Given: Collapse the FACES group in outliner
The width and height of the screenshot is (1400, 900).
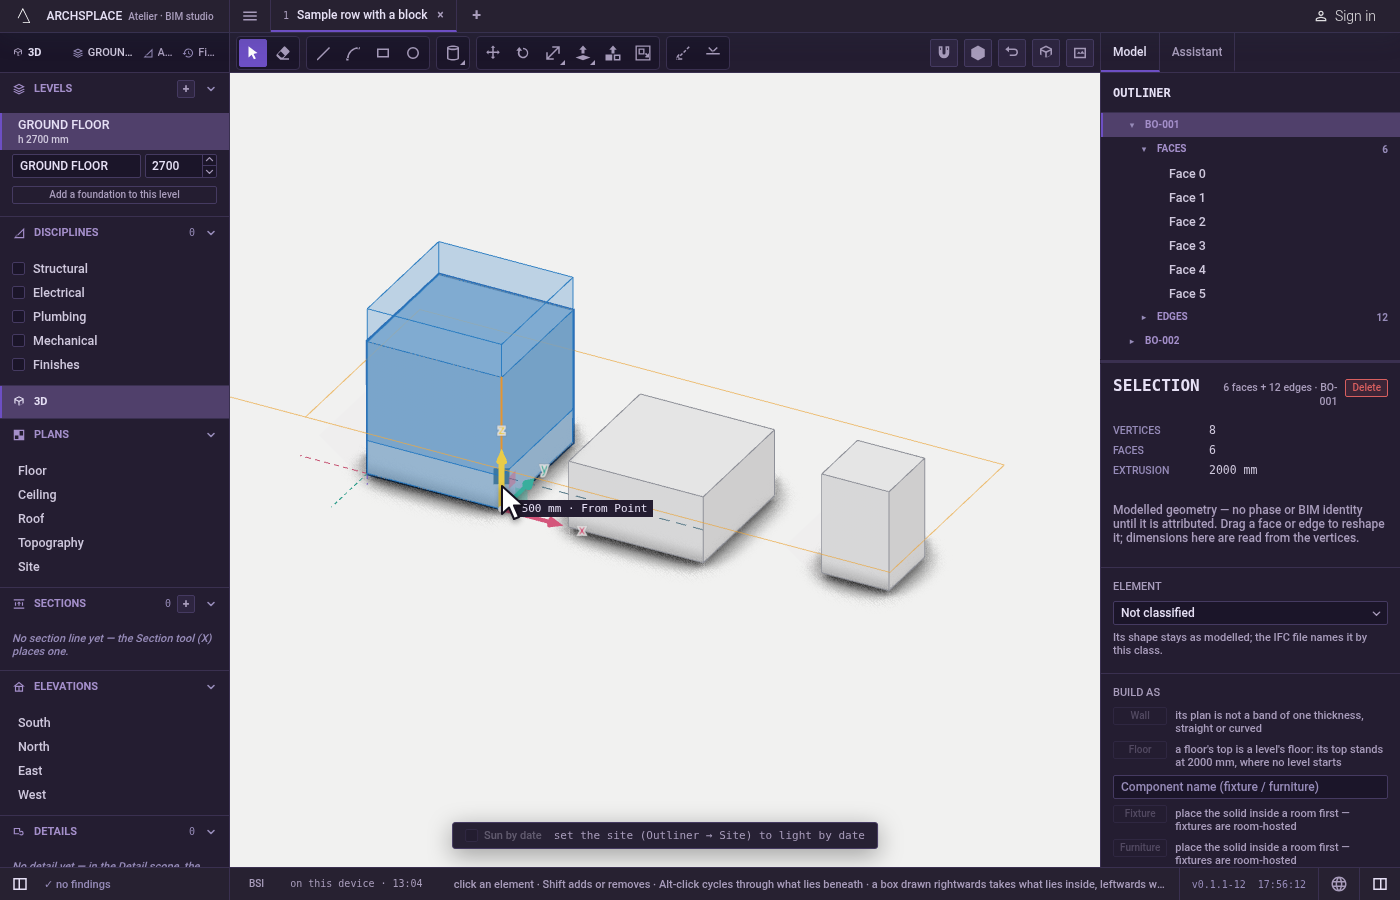Looking at the screenshot, I should pos(1144,149).
